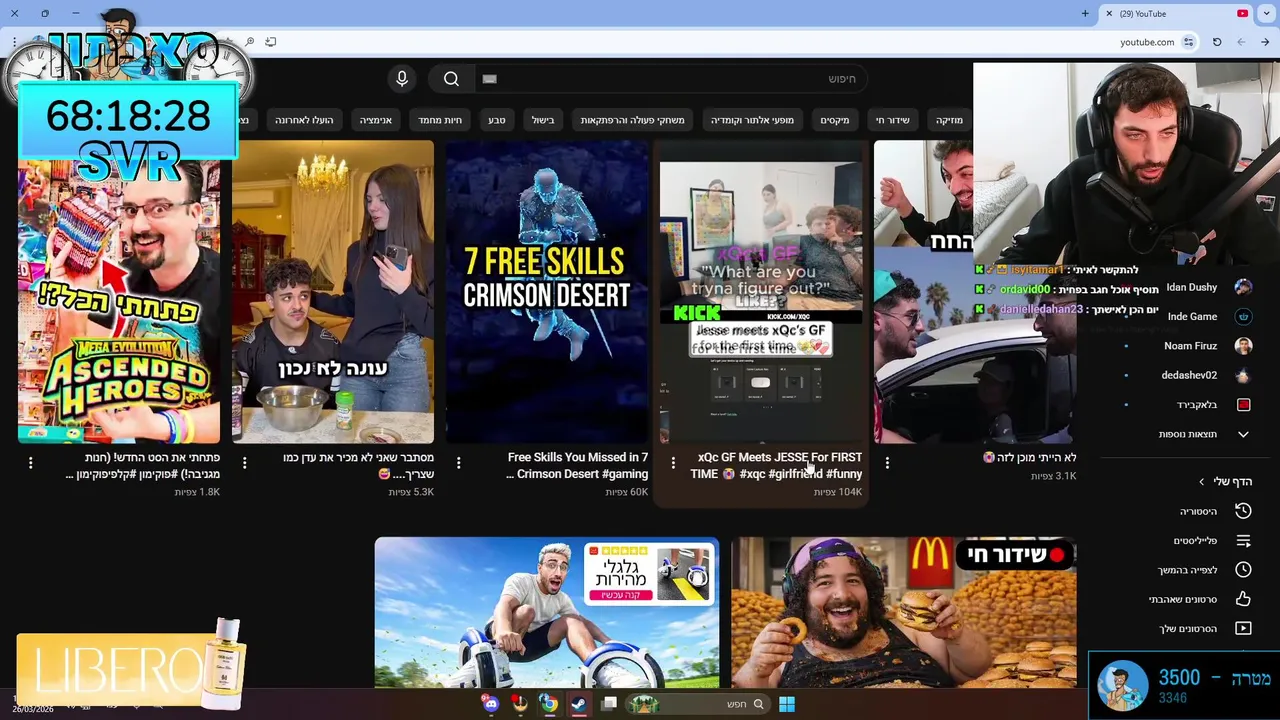This screenshot has height=720, width=1280.
Task: Open the My Page (הדף שלי) chevron
Action: coord(1202,482)
